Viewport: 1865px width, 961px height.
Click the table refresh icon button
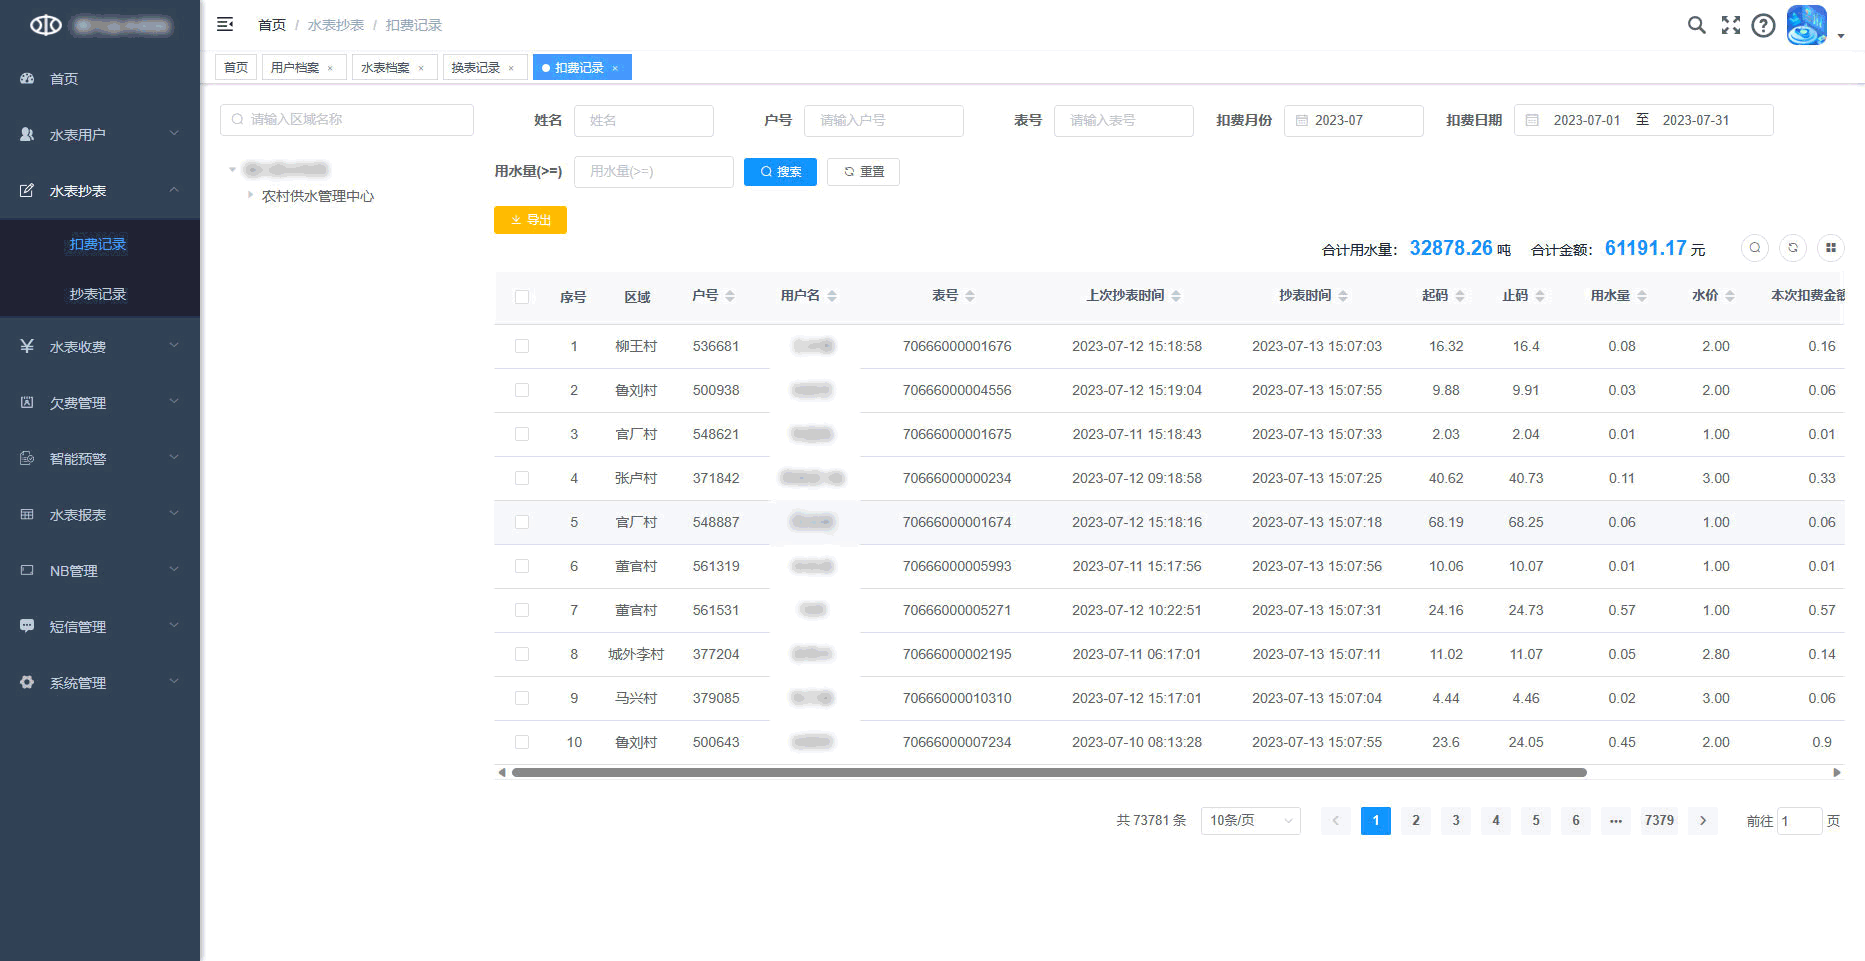tap(1792, 248)
